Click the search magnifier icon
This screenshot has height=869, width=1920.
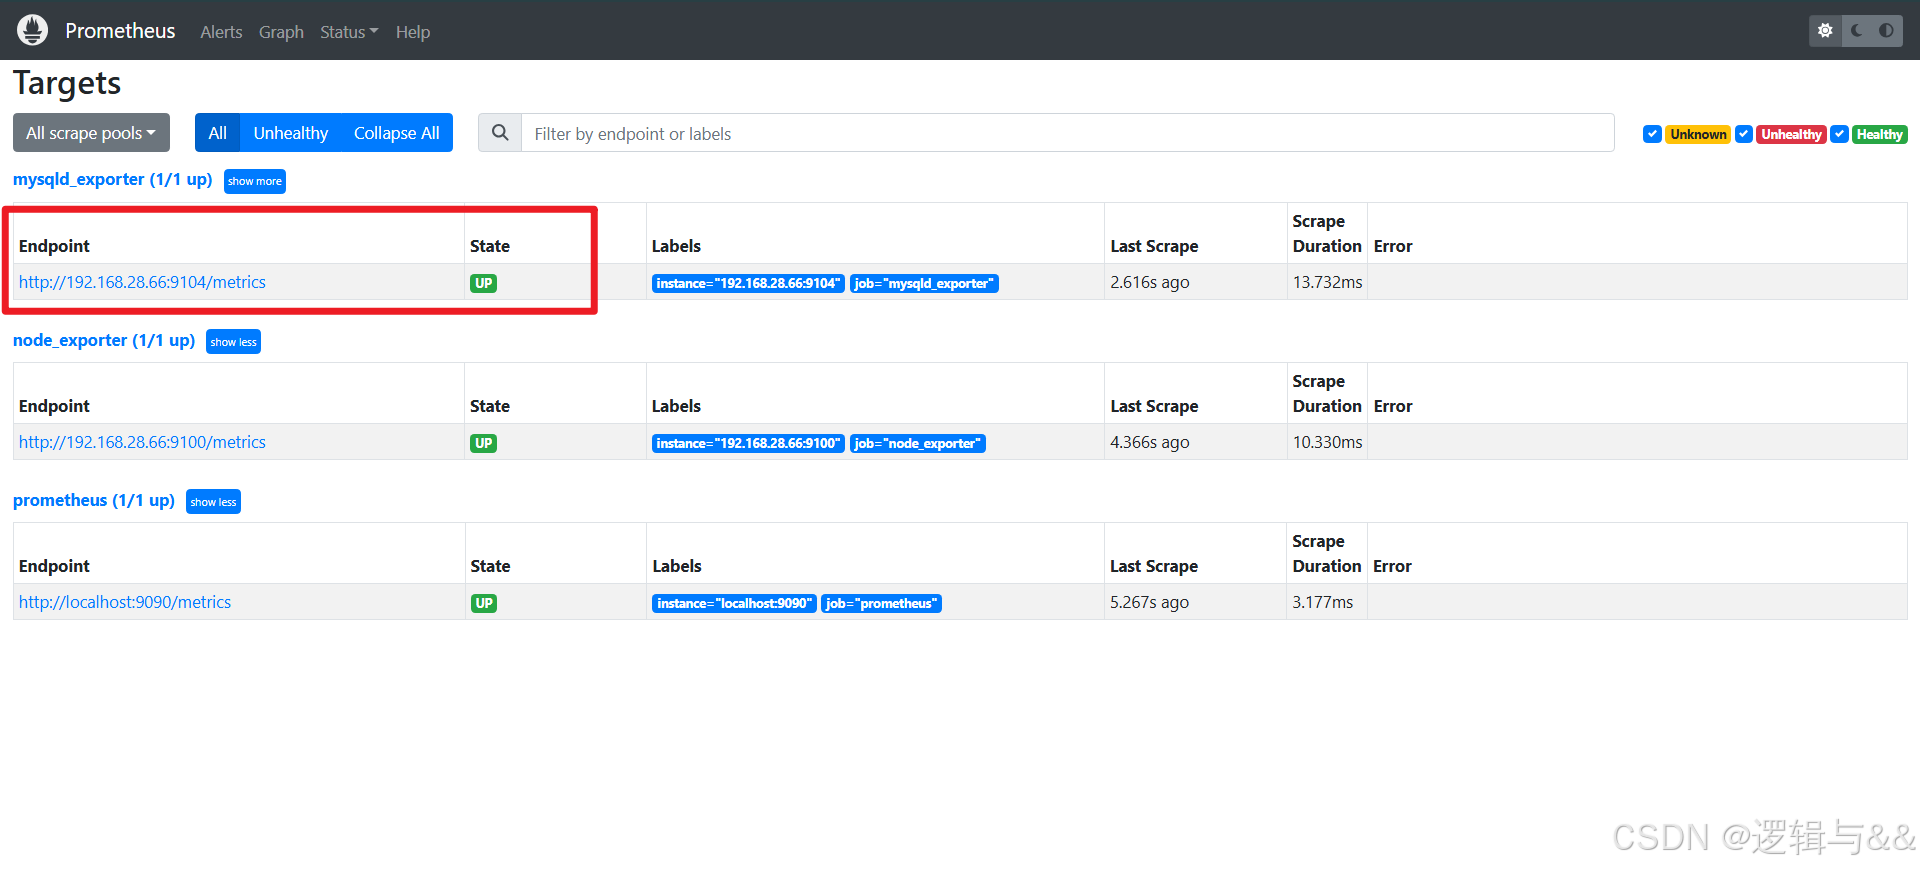pos(500,133)
